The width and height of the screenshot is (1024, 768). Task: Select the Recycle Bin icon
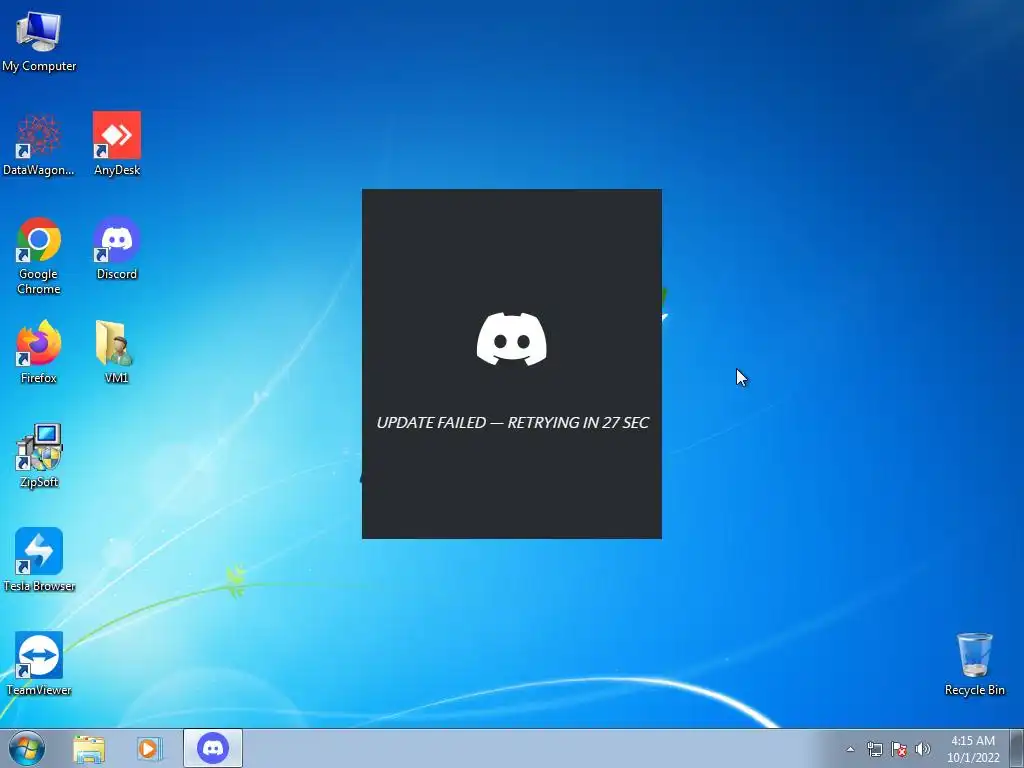pyautogui.click(x=974, y=664)
